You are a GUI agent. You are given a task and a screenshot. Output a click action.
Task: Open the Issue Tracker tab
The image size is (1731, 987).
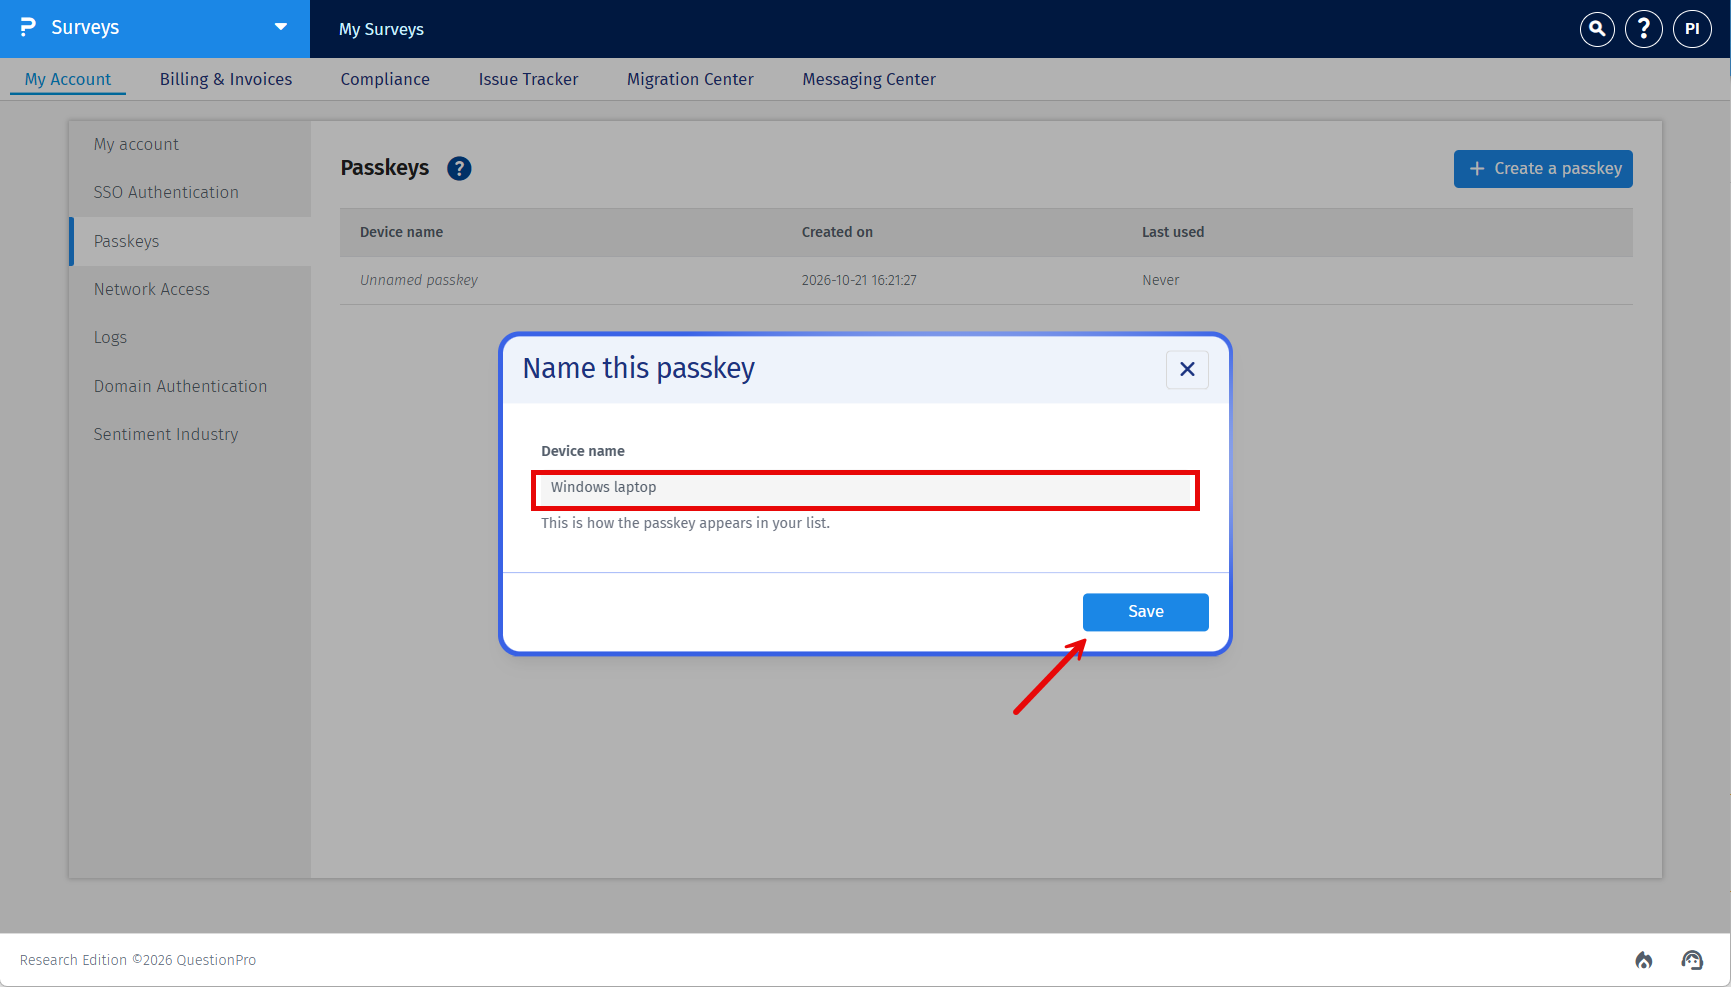click(528, 79)
